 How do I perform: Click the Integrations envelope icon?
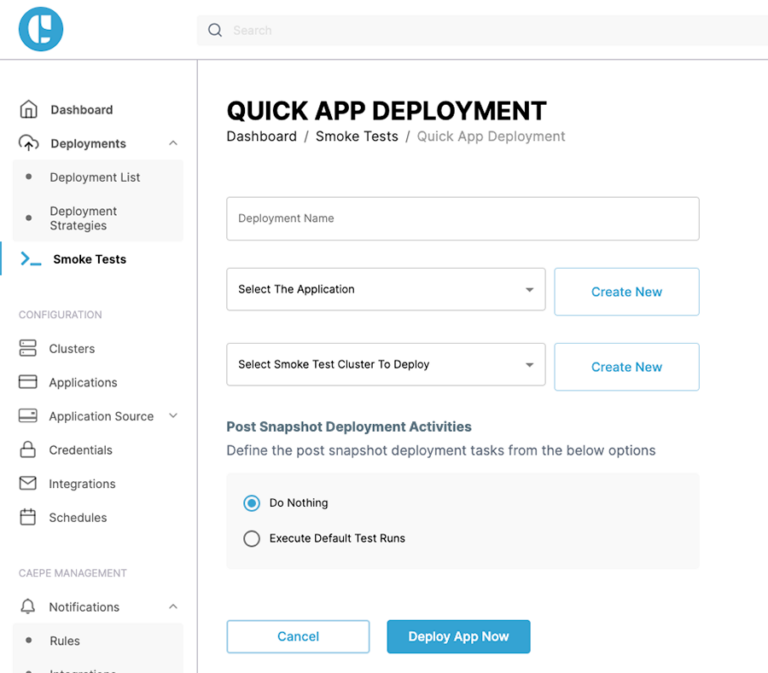[x=28, y=484]
